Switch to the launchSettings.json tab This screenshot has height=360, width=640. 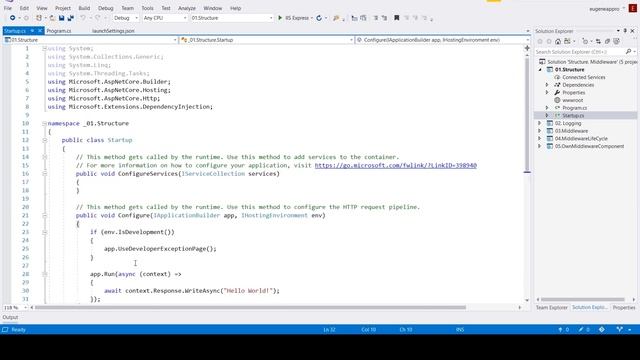113,31
